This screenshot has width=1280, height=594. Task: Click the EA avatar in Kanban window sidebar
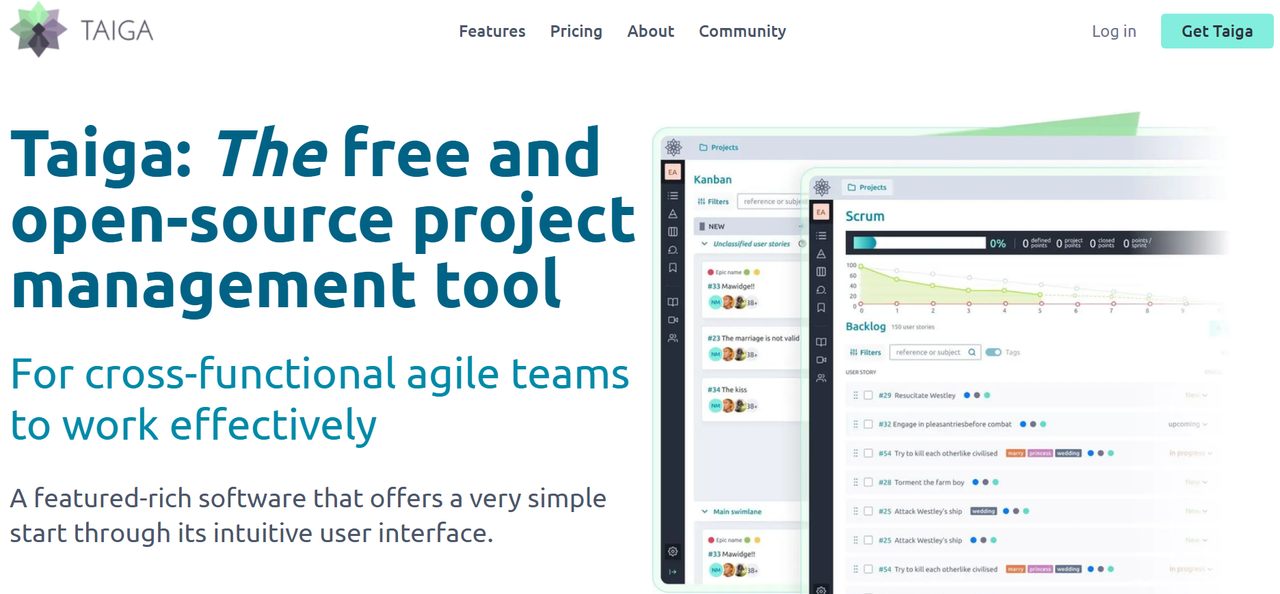[673, 172]
